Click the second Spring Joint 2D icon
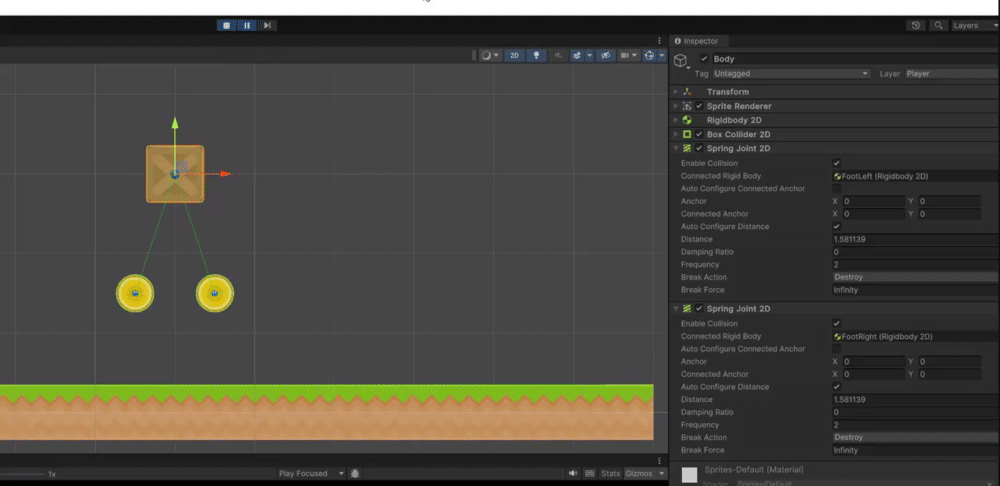Screen dimensions: 1000x486 687,309
